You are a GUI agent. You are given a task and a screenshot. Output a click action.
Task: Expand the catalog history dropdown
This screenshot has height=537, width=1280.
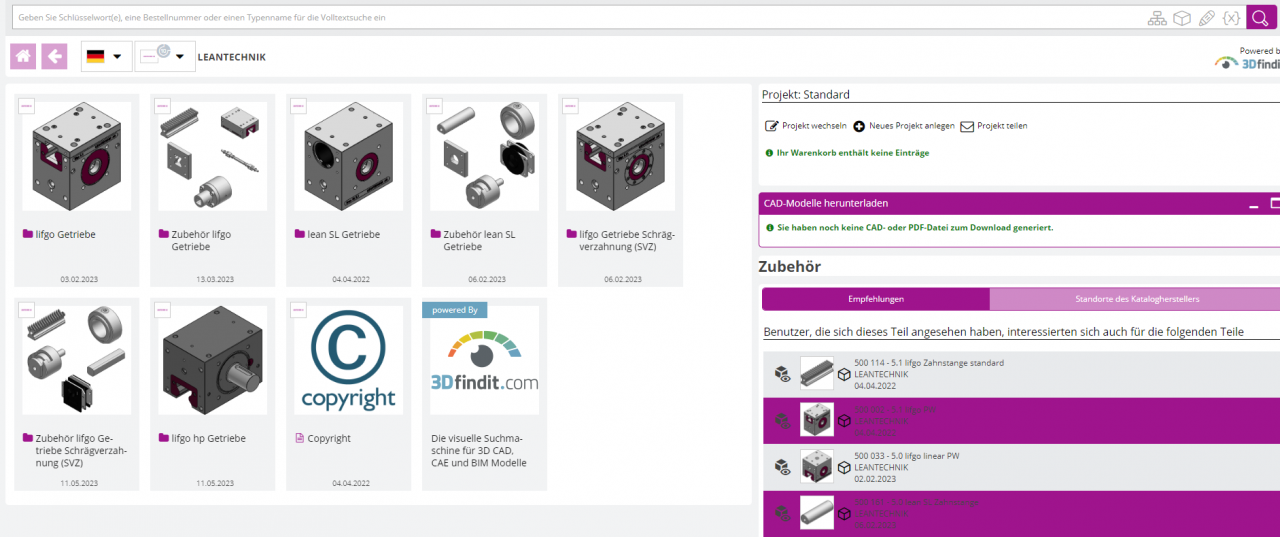(x=165, y=57)
